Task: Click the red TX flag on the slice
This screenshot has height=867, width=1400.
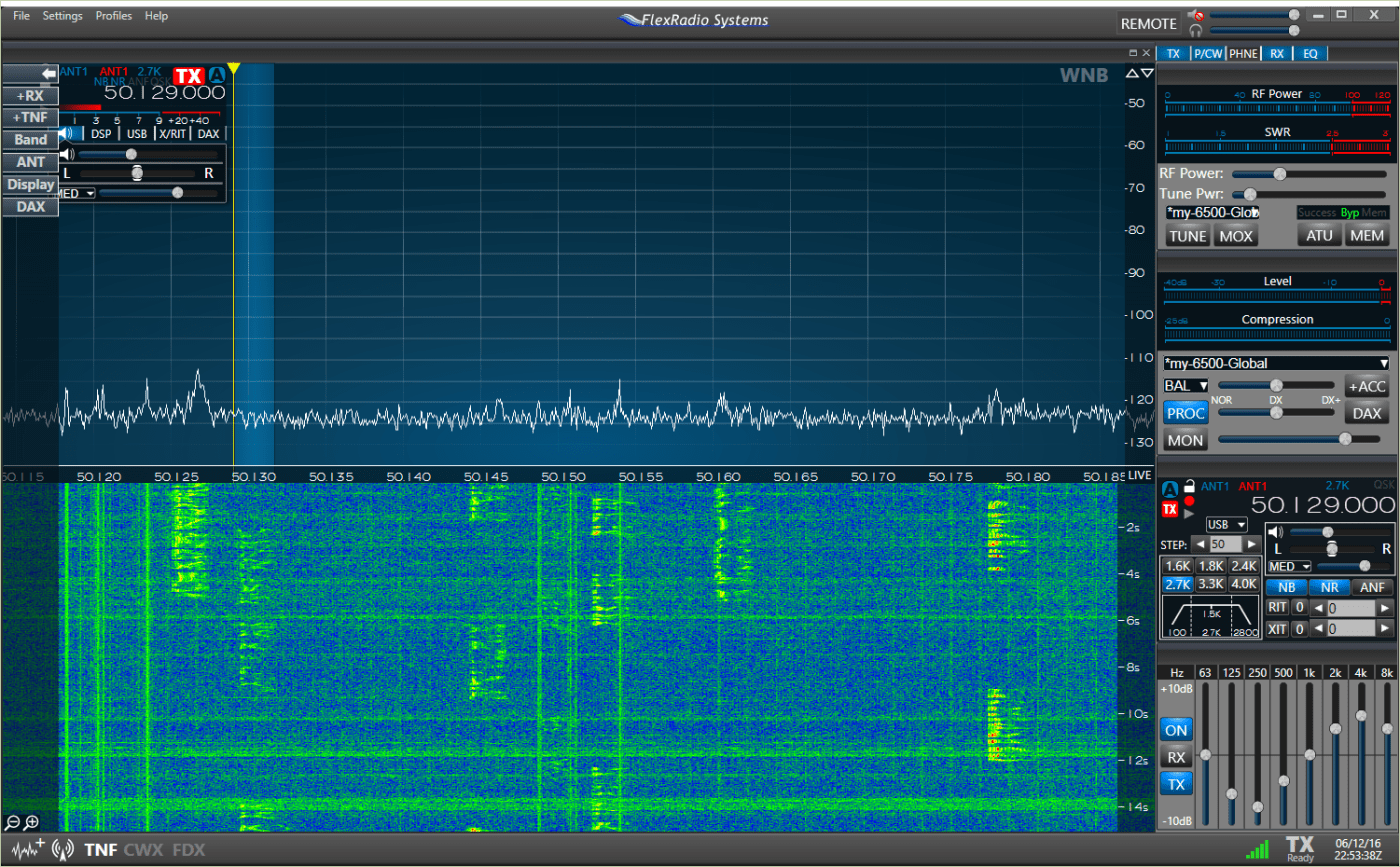Action: pos(188,76)
